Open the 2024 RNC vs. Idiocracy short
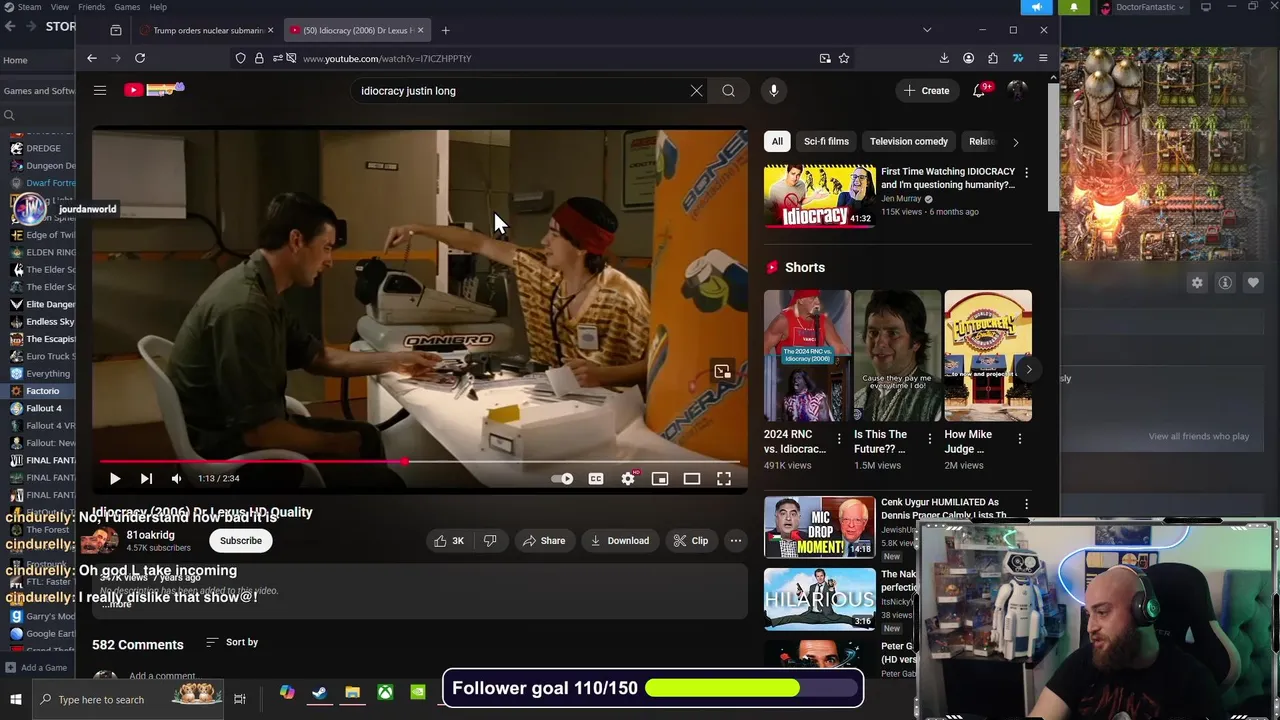 (x=807, y=355)
